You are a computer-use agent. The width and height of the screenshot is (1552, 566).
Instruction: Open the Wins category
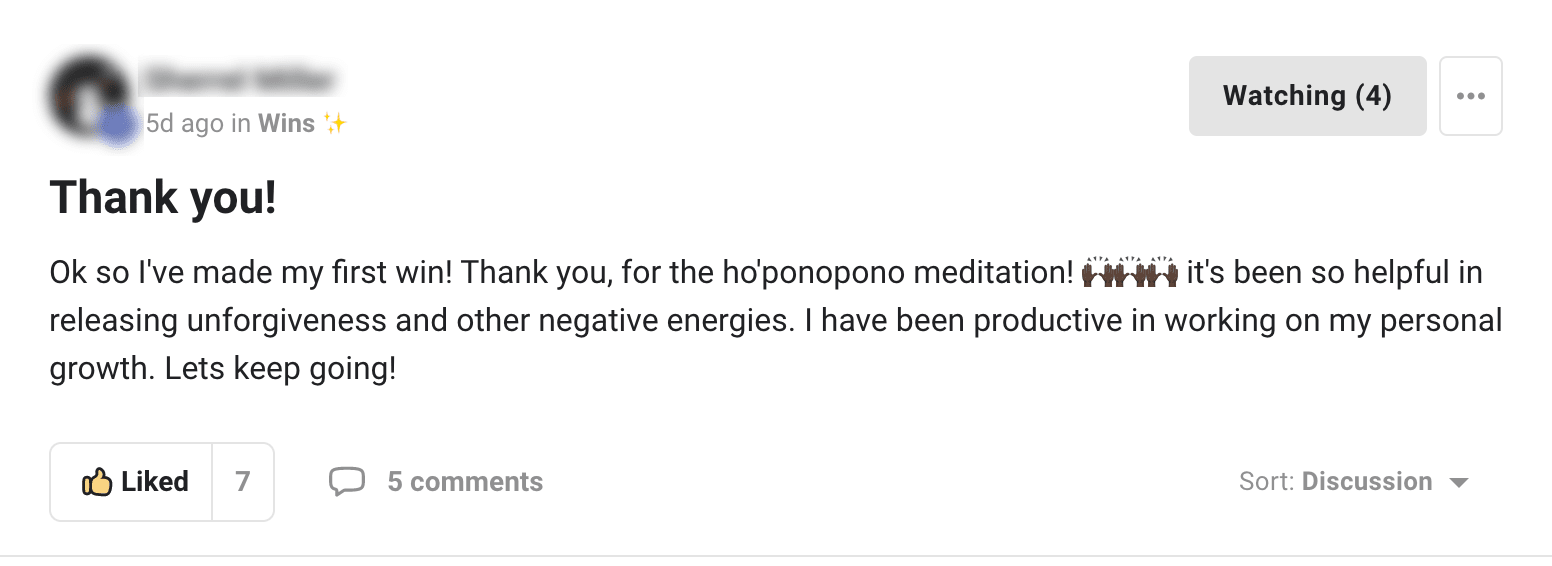point(286,123)
